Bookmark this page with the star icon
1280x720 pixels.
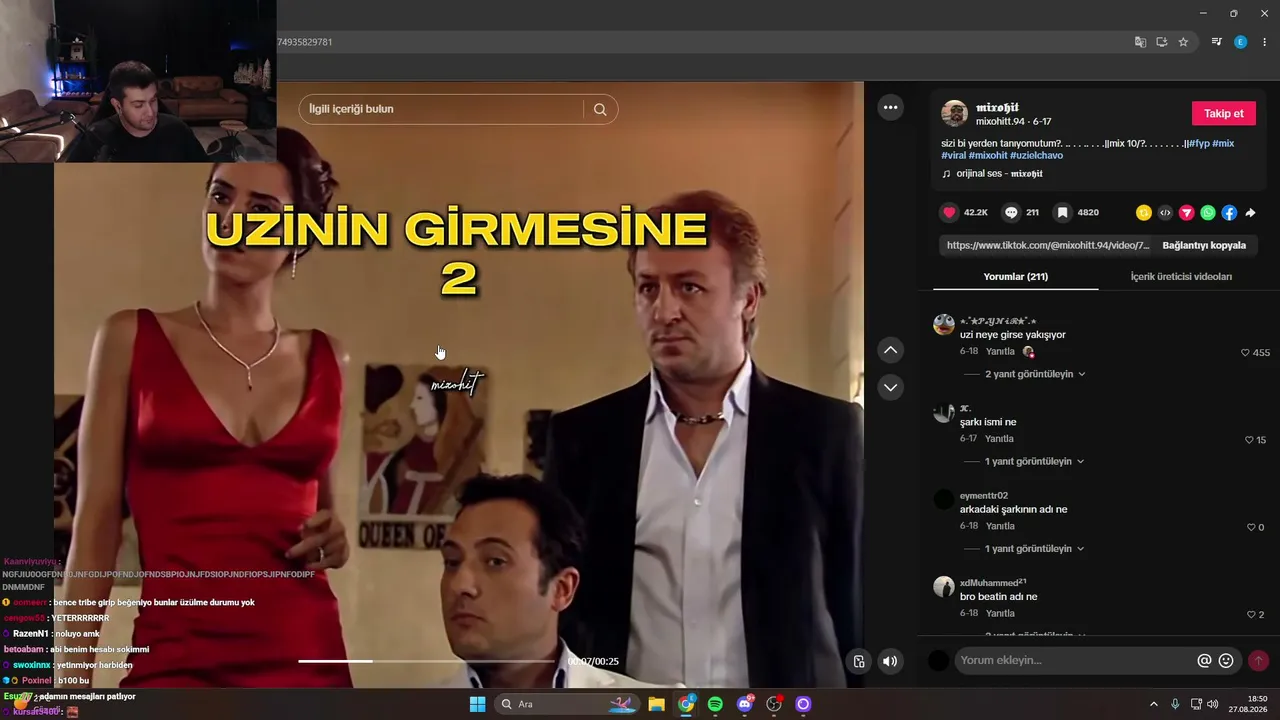point(1183,42)
